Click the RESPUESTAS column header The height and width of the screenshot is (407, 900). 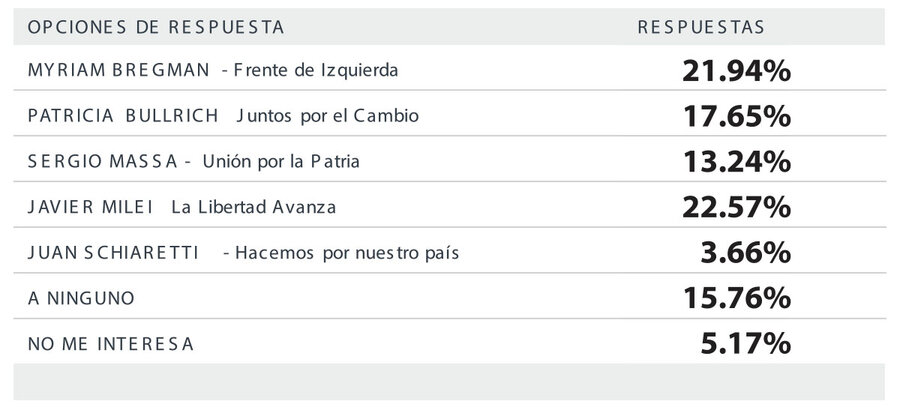click(x=701, y=27)
